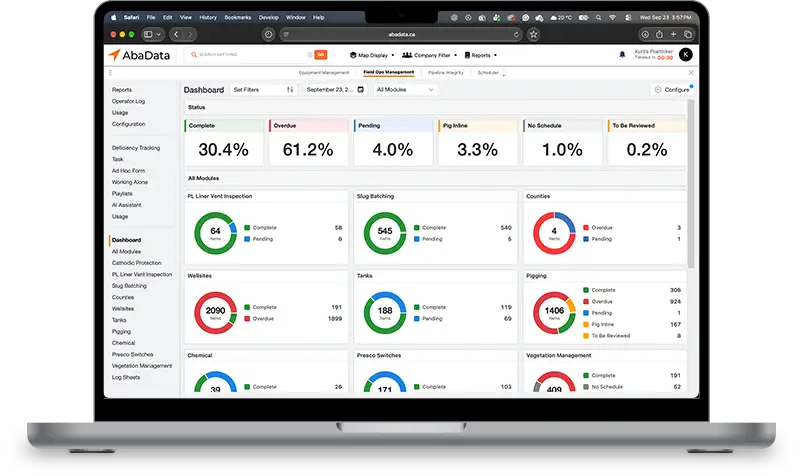This screenshot has height=476, width=800.
Task: Click the arrows beside Scheduler tab
Action: (504, 73)
